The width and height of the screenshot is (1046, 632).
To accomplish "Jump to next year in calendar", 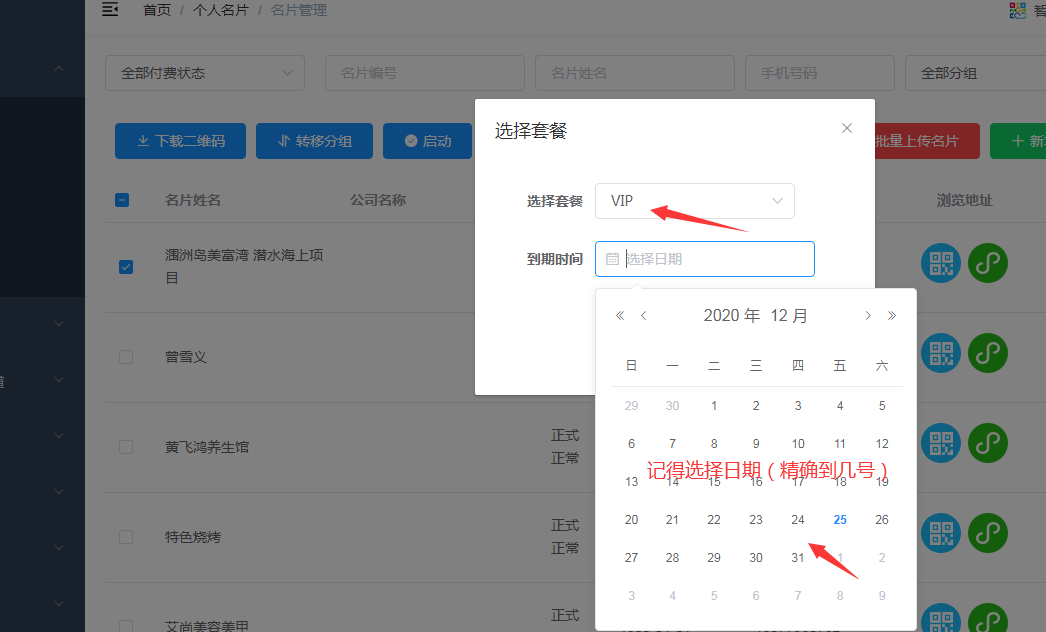I will [892, 316].
